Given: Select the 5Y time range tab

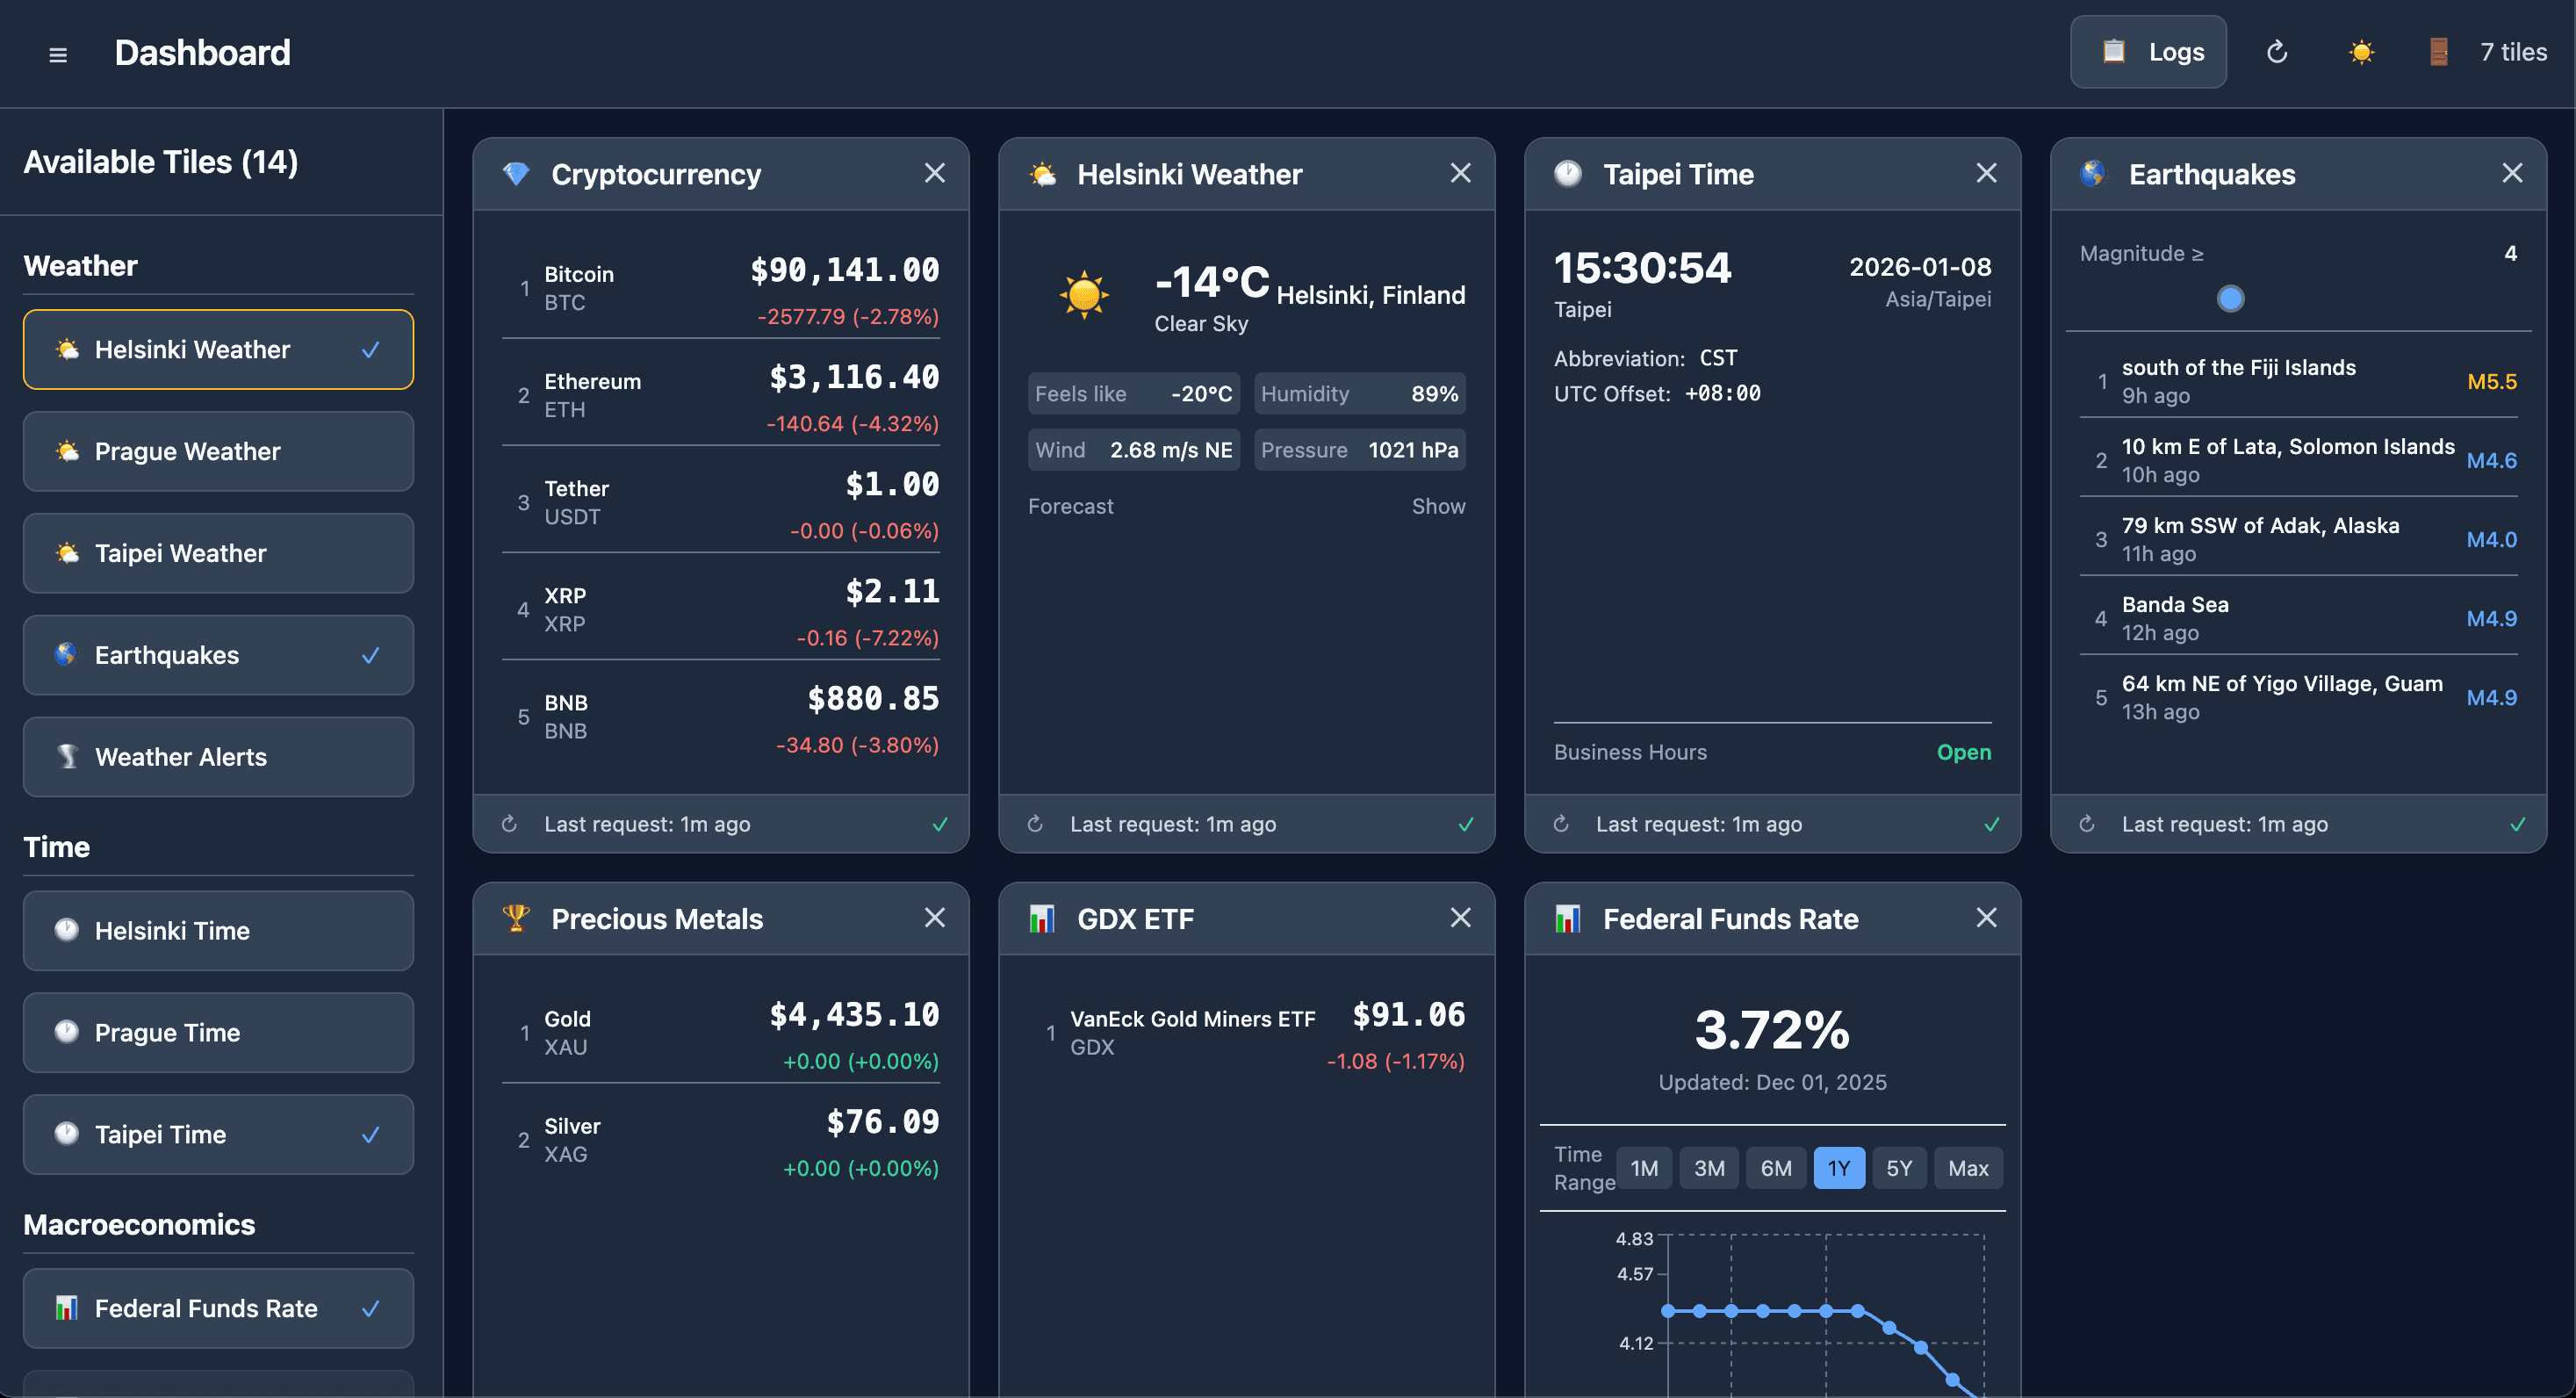Looking at the screenshot, I should click(x=1898, y=1167).
